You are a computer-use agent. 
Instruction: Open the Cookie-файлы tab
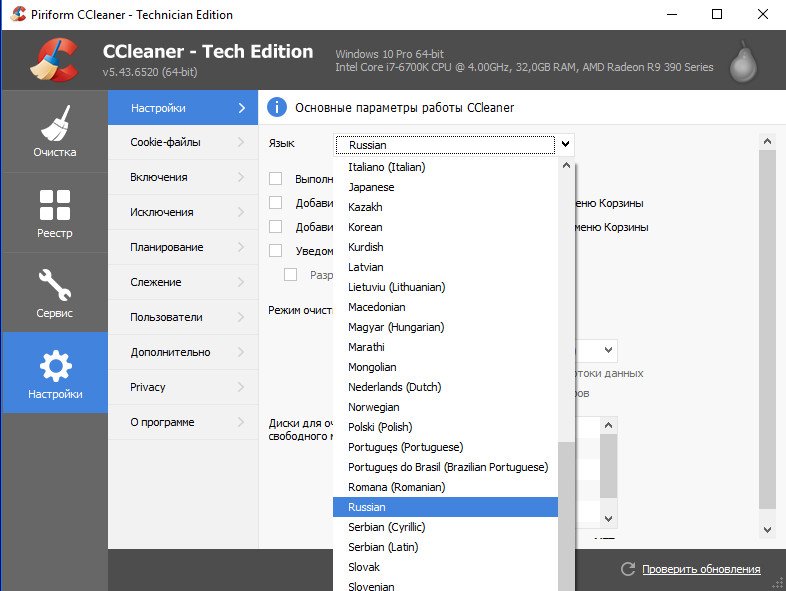click(x=183, y=142)
